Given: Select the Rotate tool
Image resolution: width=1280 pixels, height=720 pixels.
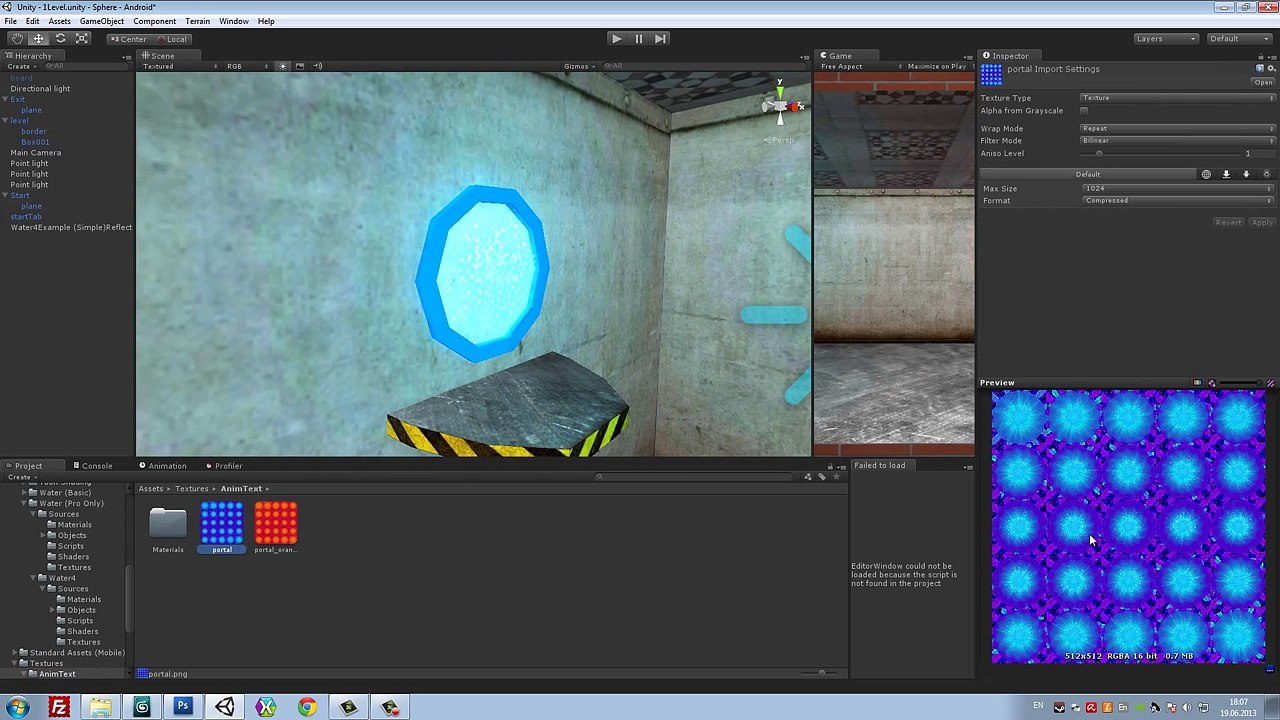Looking at the screenshot, I should [x=60, y=38].
